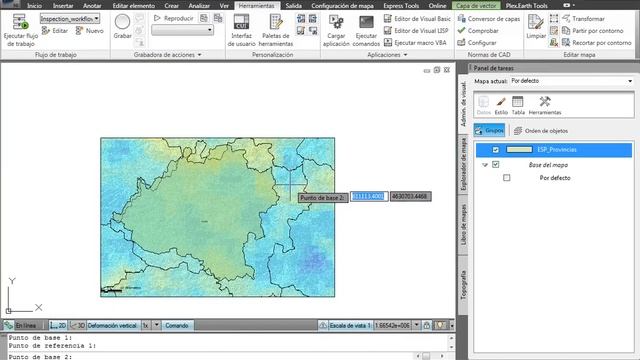
Task: Click Orden de objetos button
Action: tap(541, 131)
